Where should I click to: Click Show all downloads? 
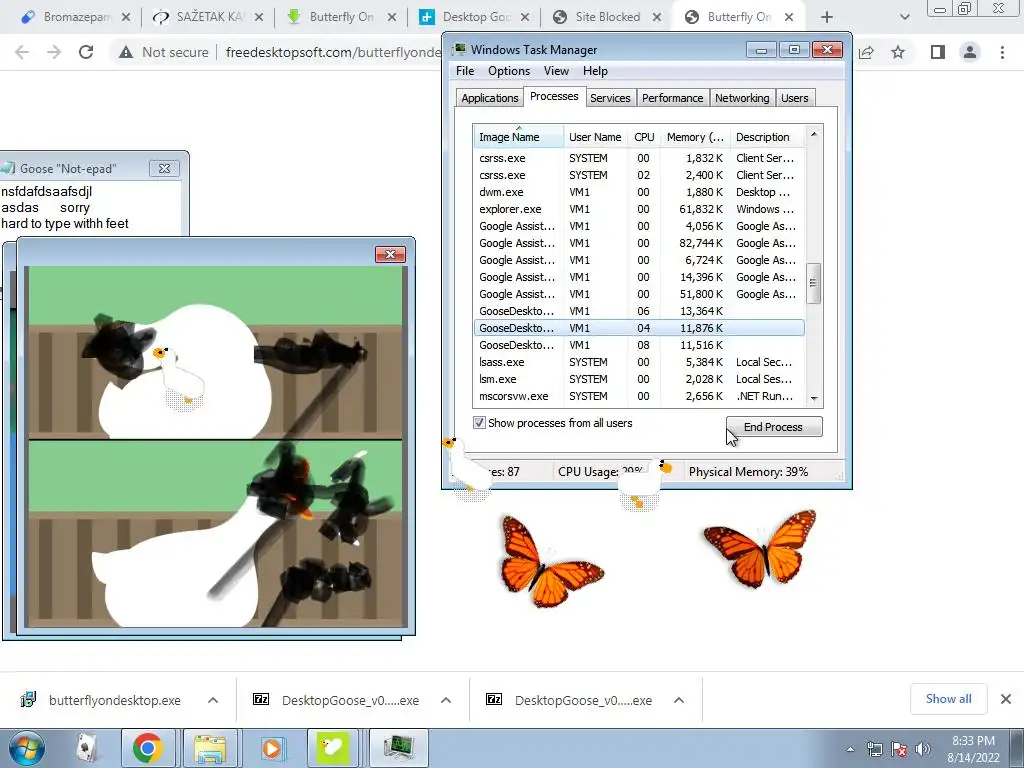click(948, 699)
